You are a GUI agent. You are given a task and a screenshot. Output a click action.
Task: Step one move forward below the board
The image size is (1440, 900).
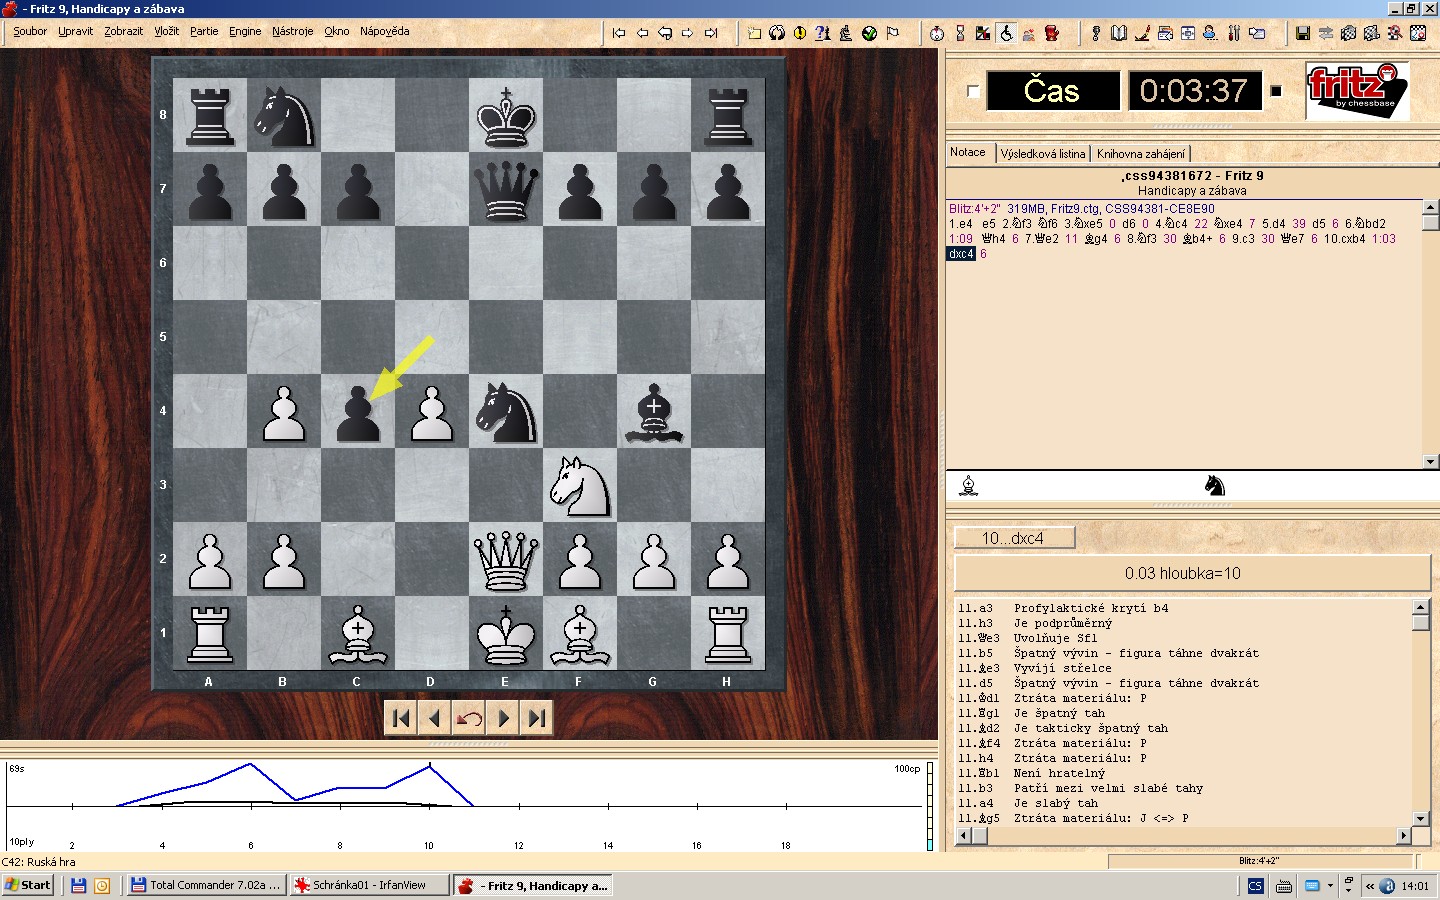point(503,718)
